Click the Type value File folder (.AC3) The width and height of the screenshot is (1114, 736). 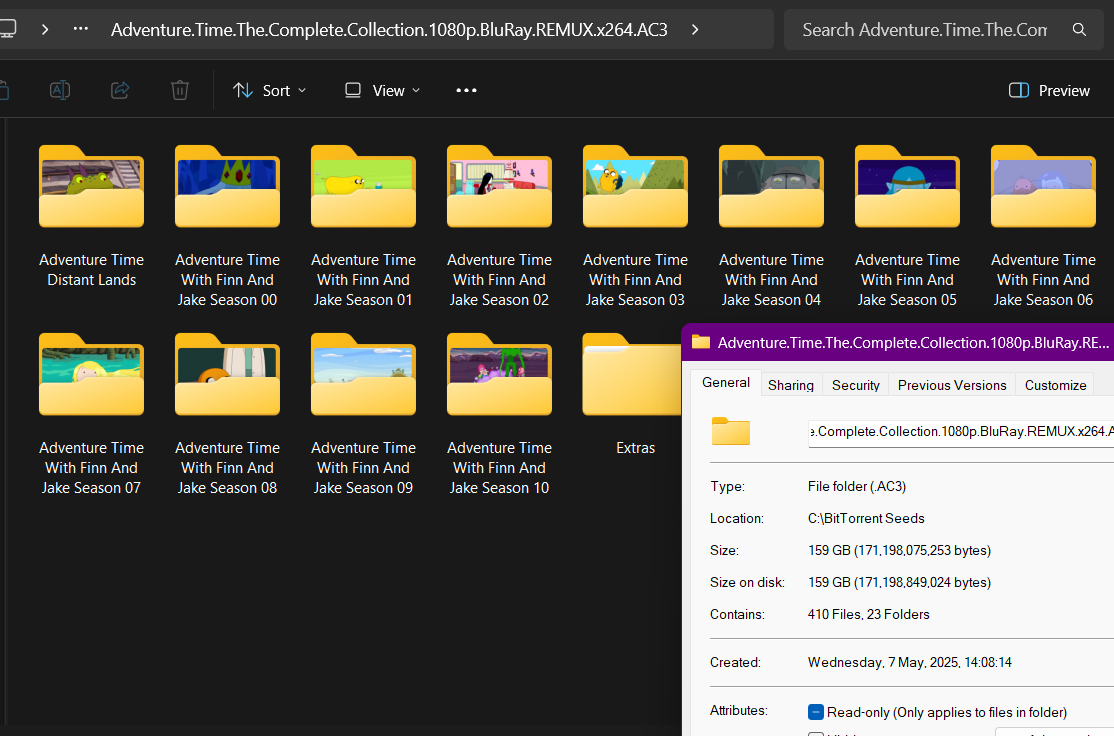[x=857, y=487]
